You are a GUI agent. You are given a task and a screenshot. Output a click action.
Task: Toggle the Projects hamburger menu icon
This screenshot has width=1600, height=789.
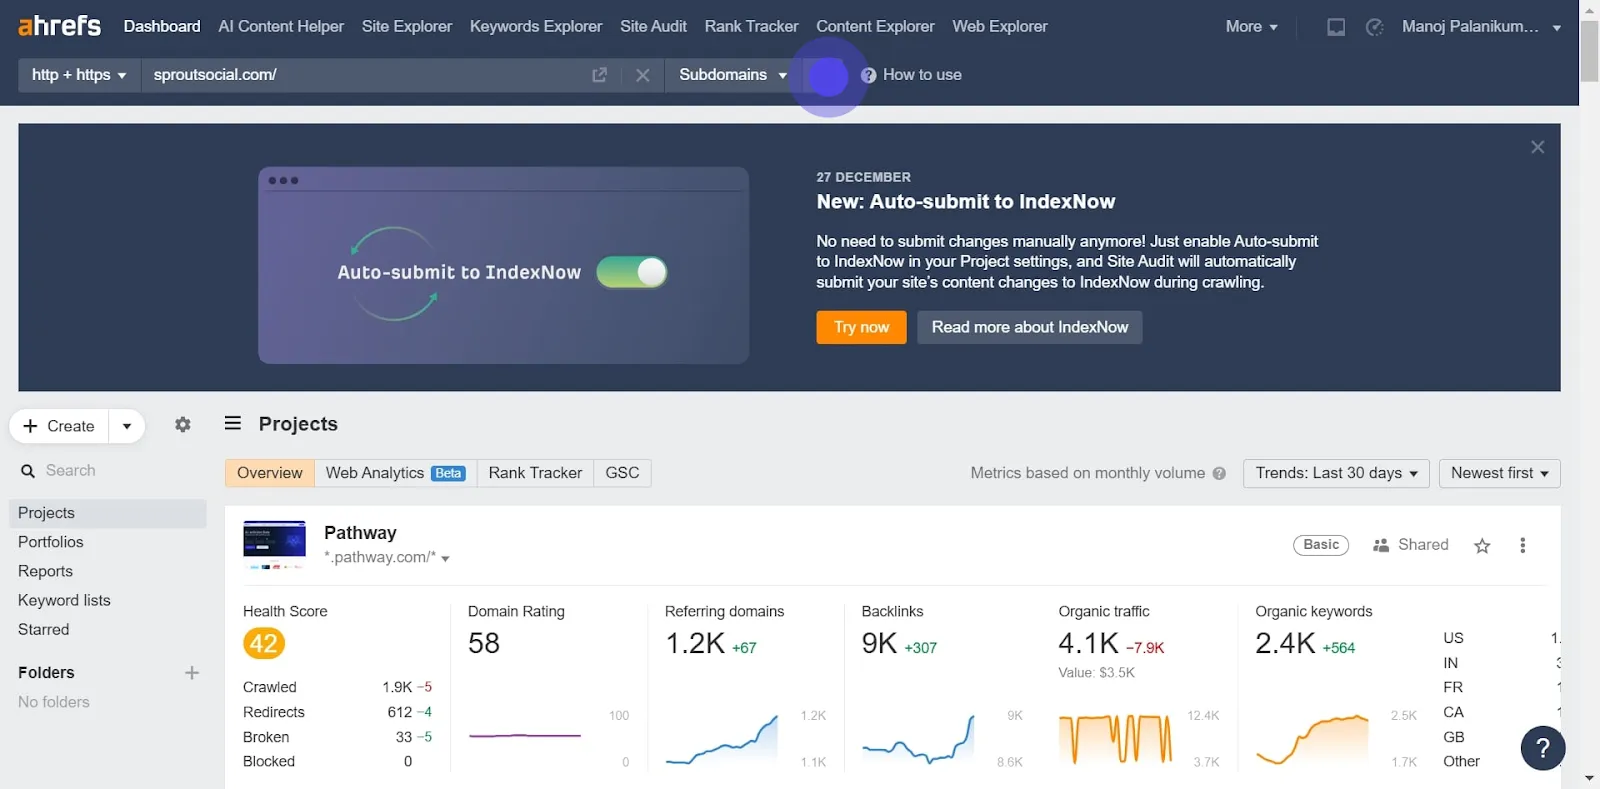[233, 423]
